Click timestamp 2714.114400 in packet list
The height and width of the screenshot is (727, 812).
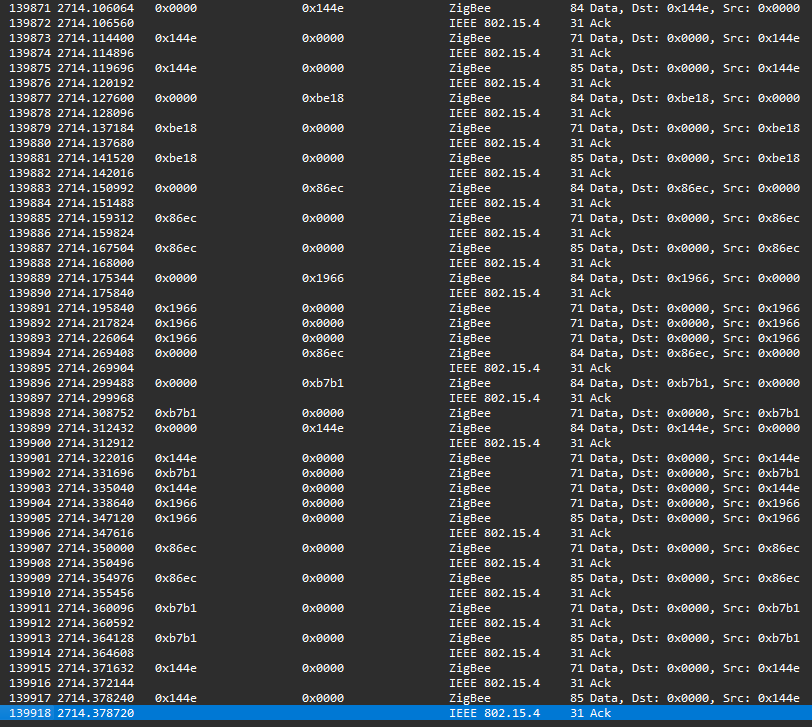95,38
